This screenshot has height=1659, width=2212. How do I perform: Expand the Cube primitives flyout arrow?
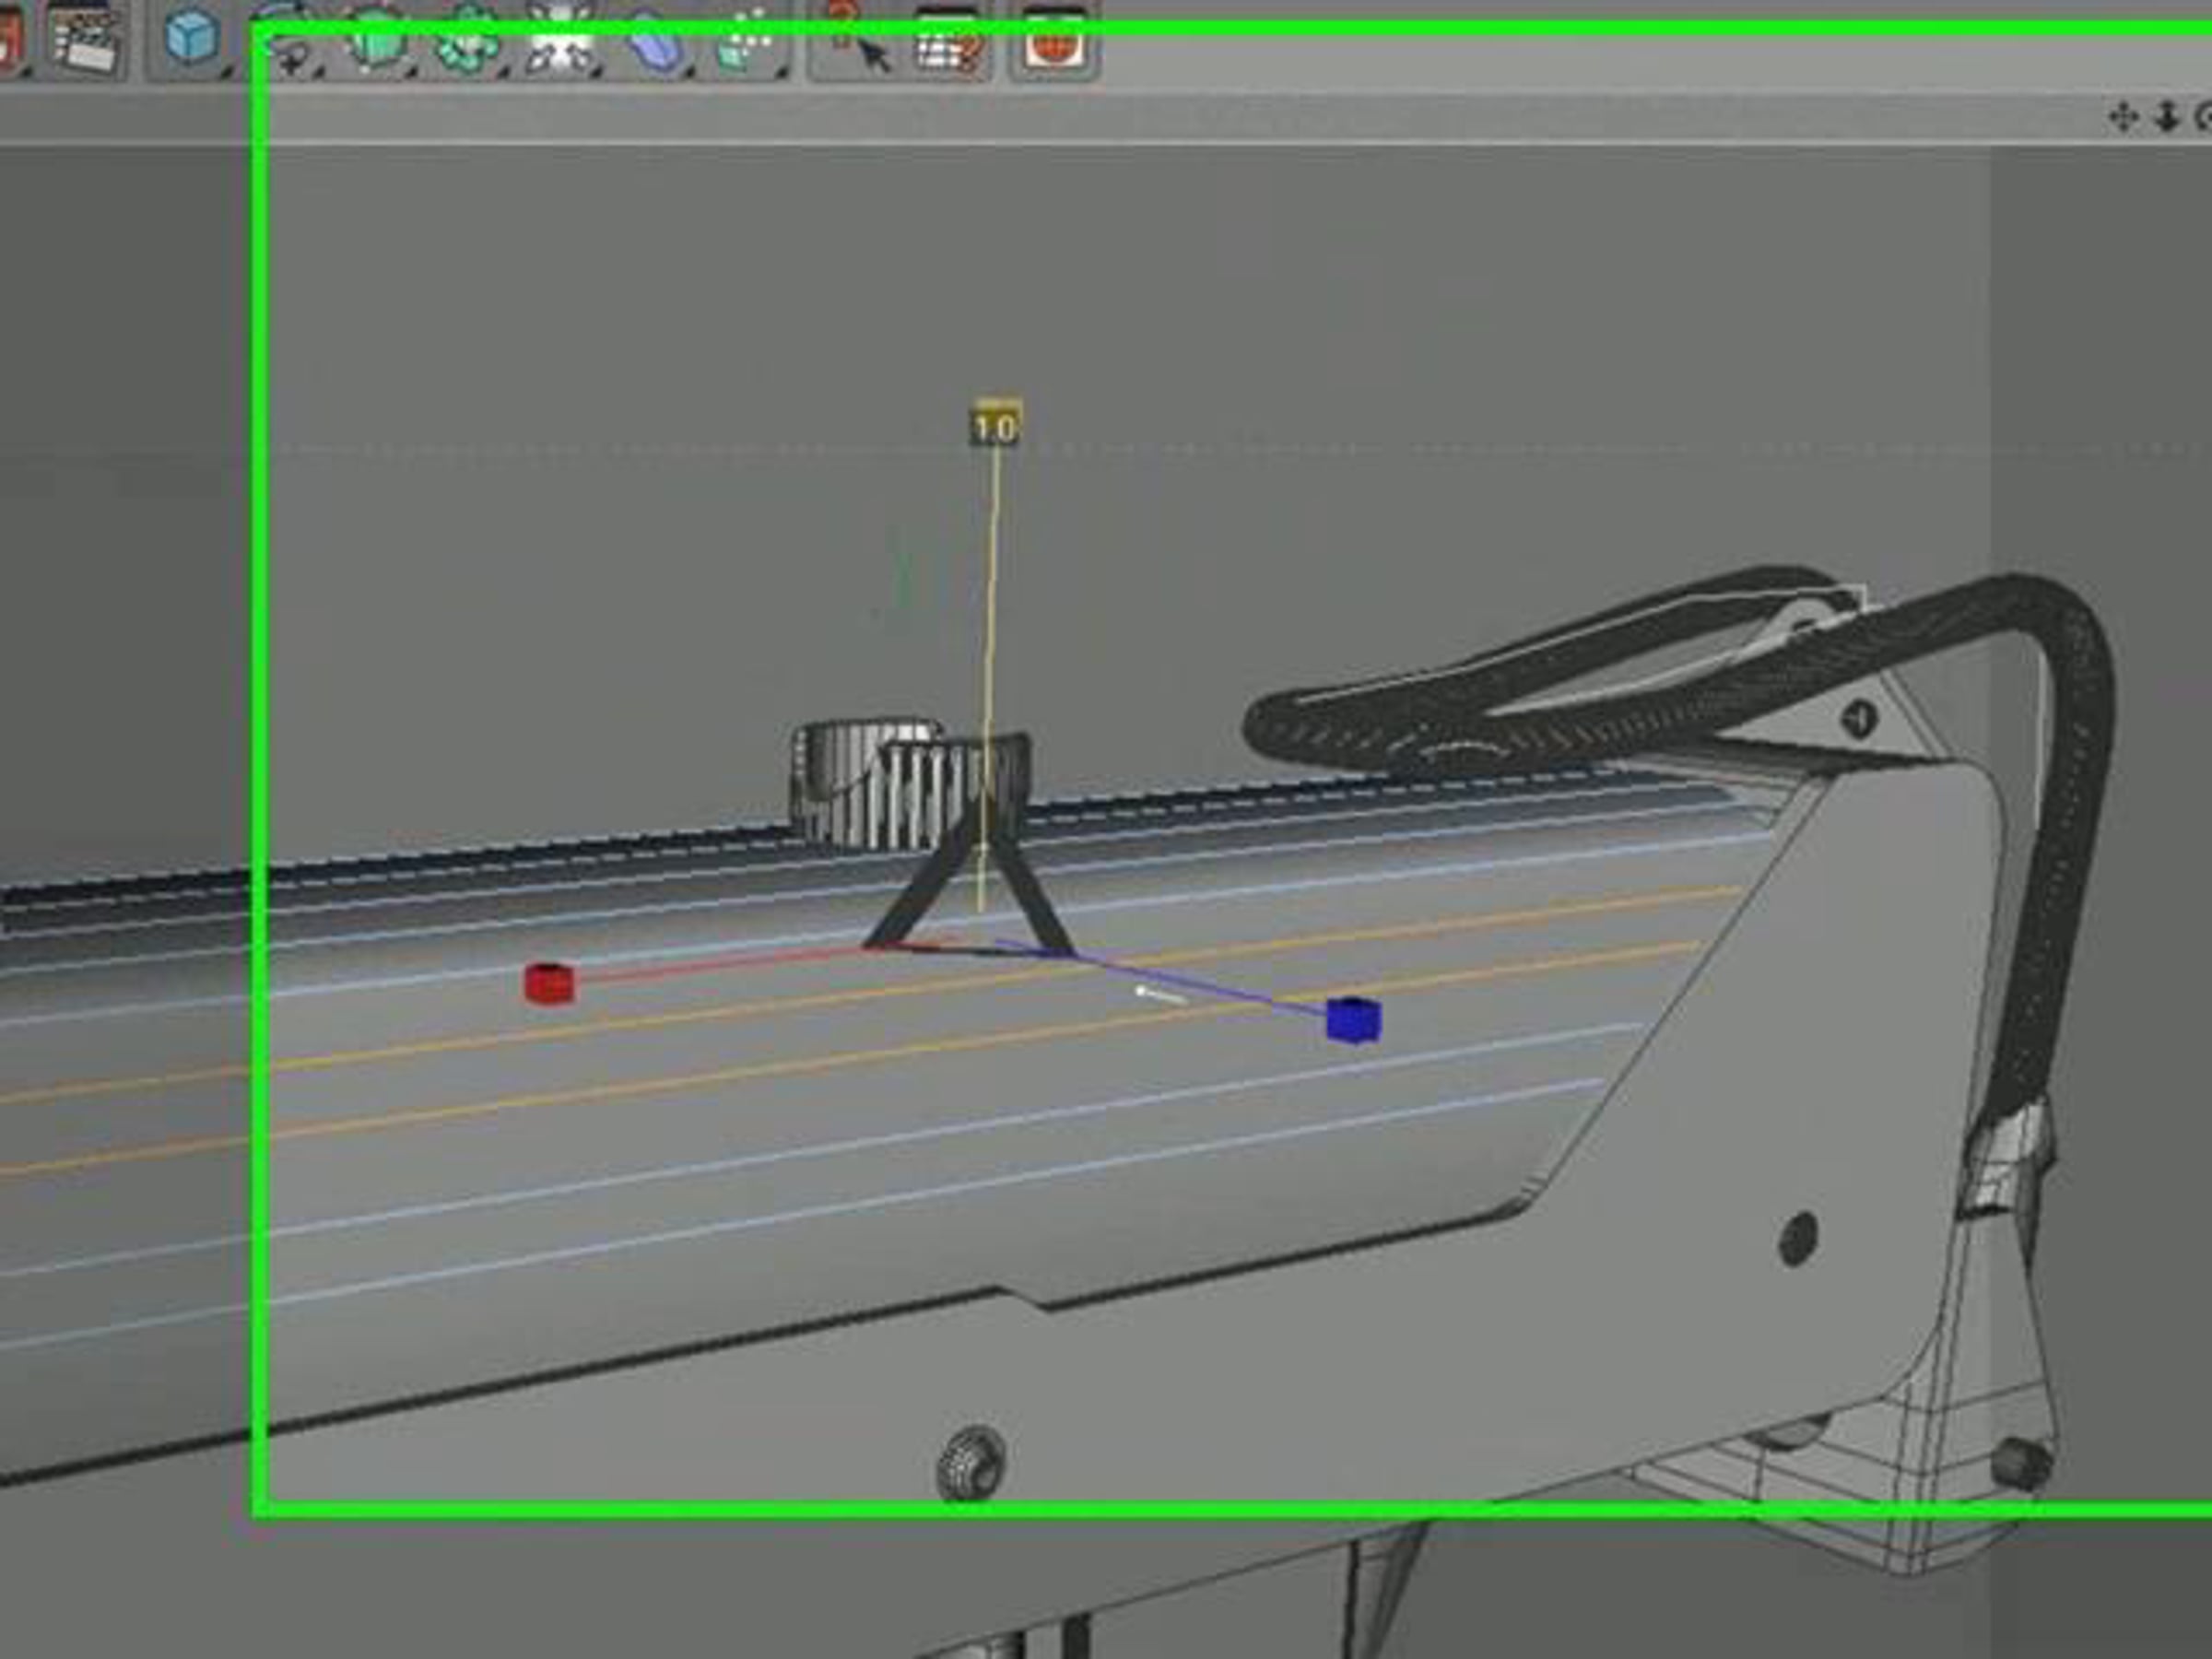[226, 72]
